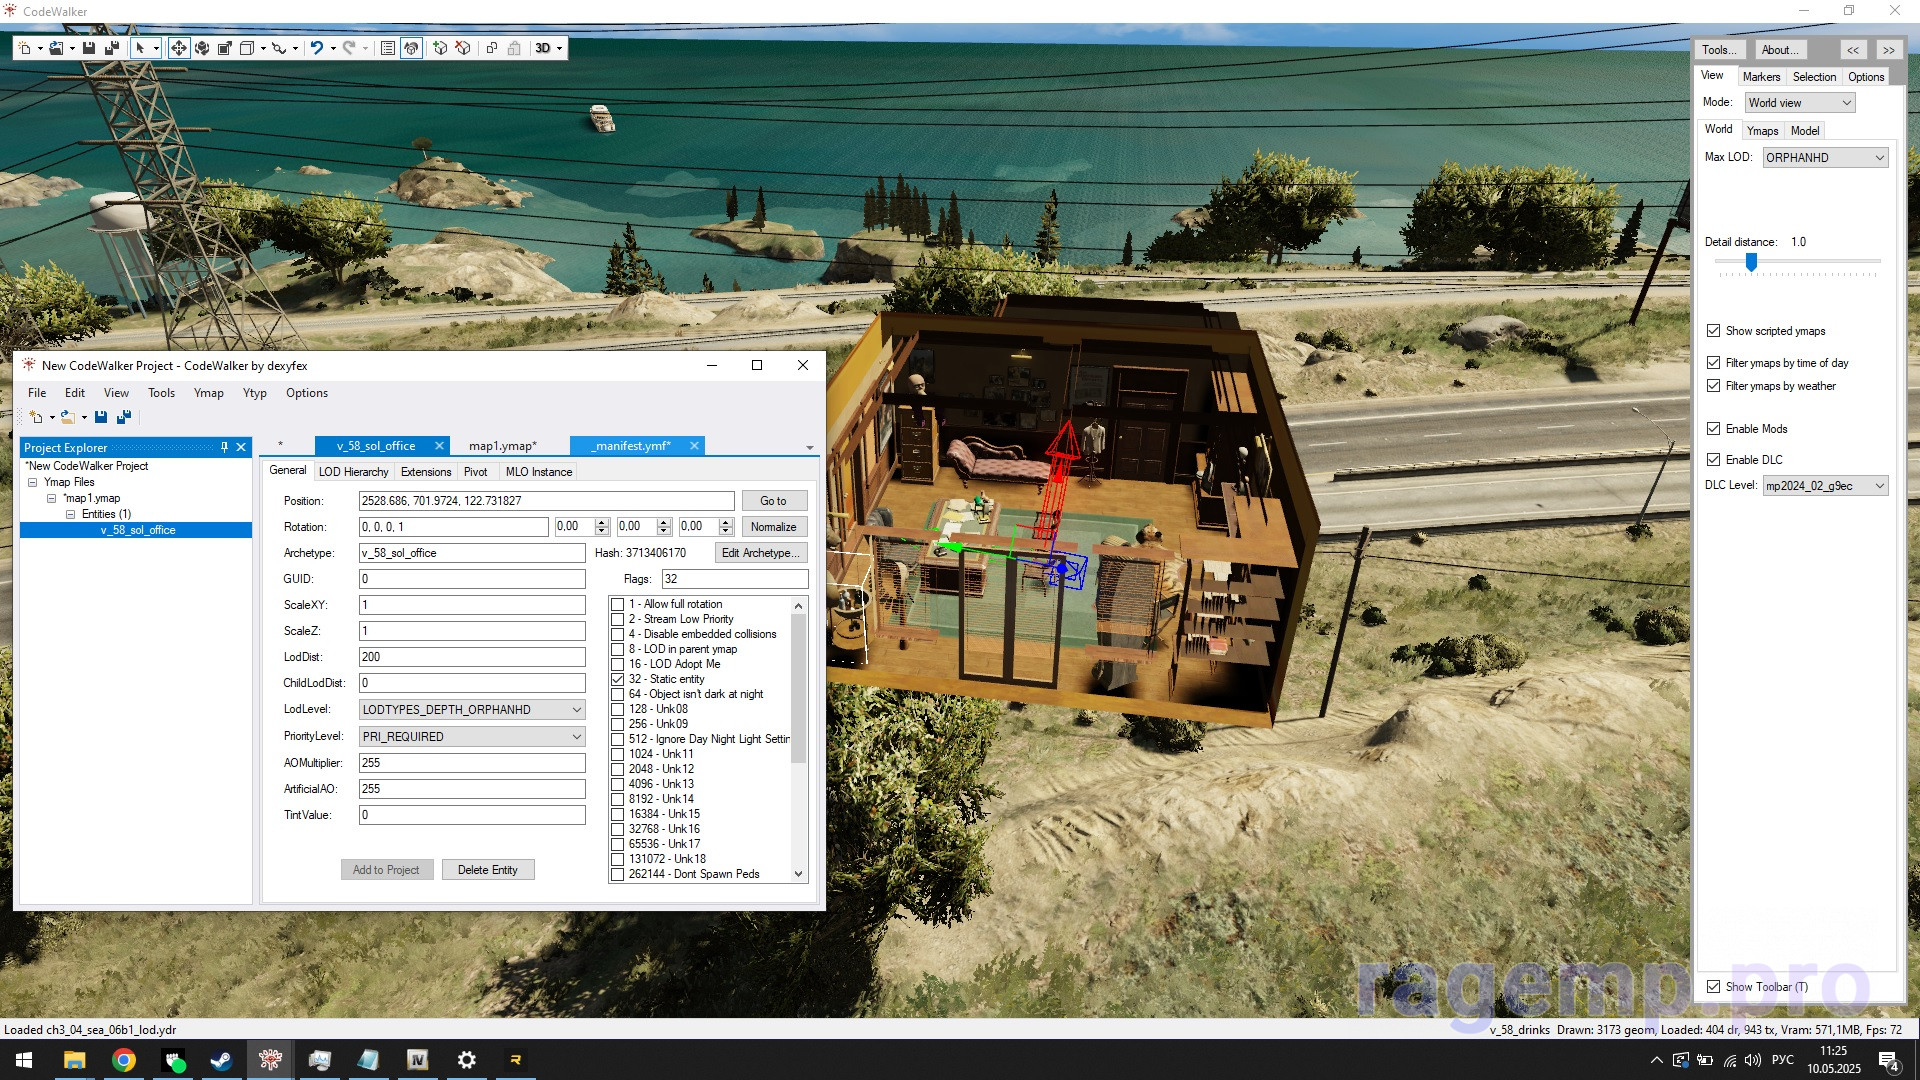This screenshot has height=1080, width=1920.
Task: Collapse the map1.ymap tree node
Action: click(x=51, y=498)
